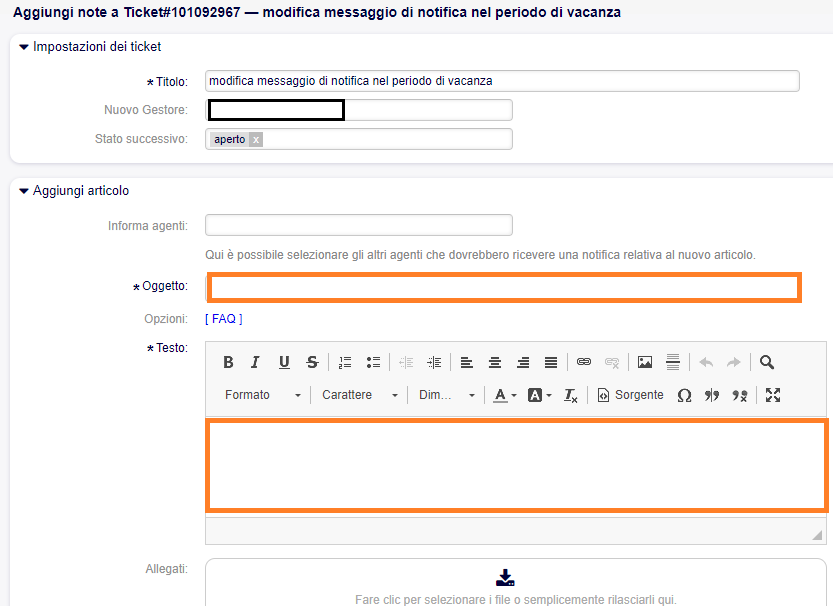The image size is (833, 606).
Task: Insert a numbered list
Action: pos(345,362)
